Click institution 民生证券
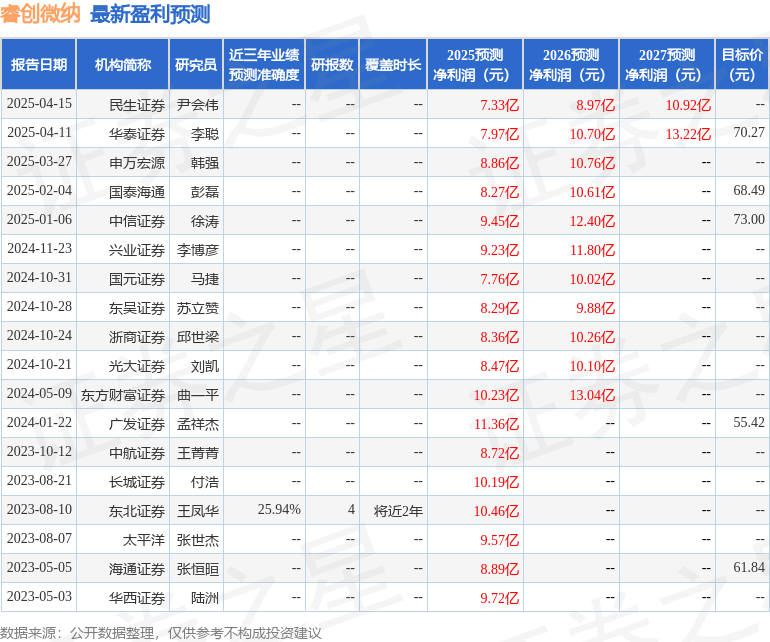This screenshot has height=642, width=770. (137, 105)
